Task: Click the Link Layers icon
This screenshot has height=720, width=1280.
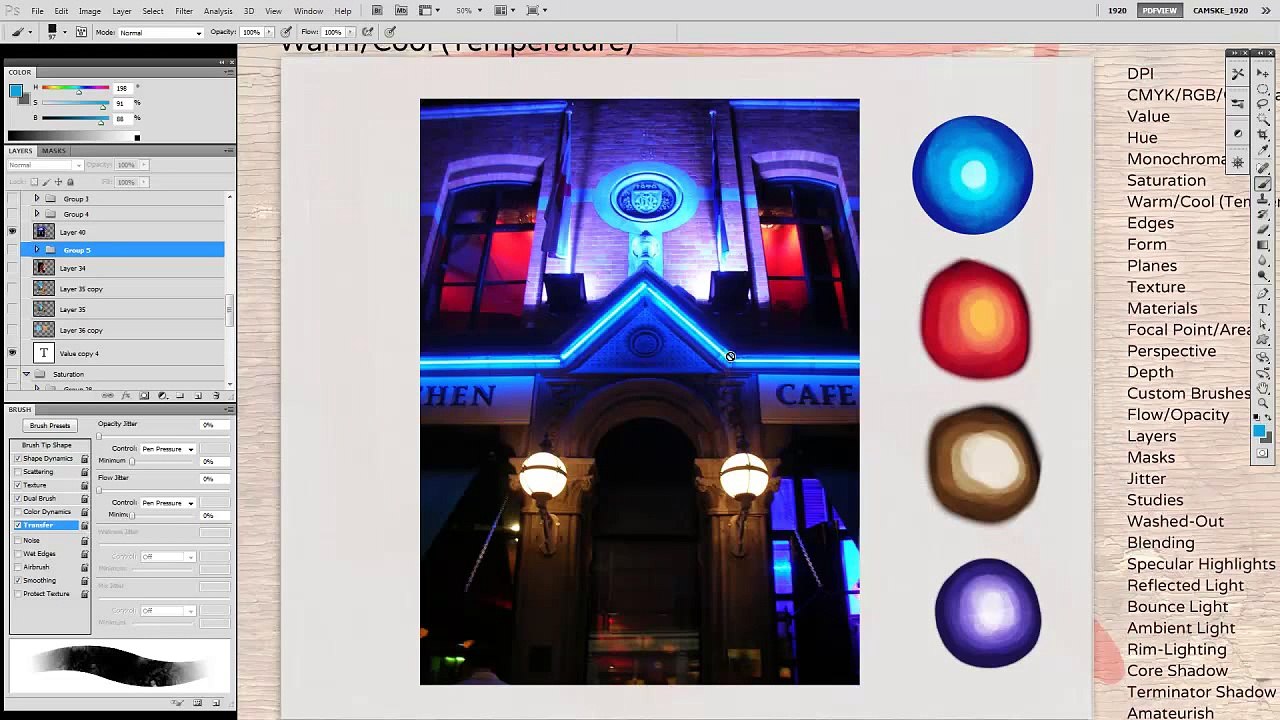Action: [x=109, y=396]
